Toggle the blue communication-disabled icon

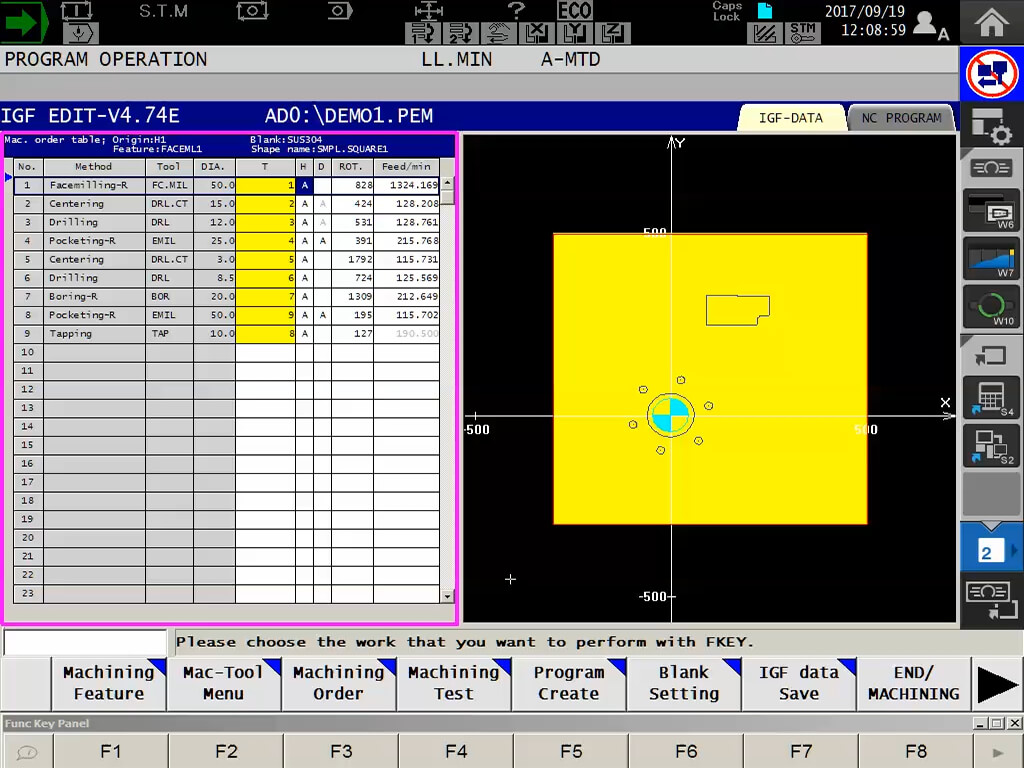pos(990,76)
